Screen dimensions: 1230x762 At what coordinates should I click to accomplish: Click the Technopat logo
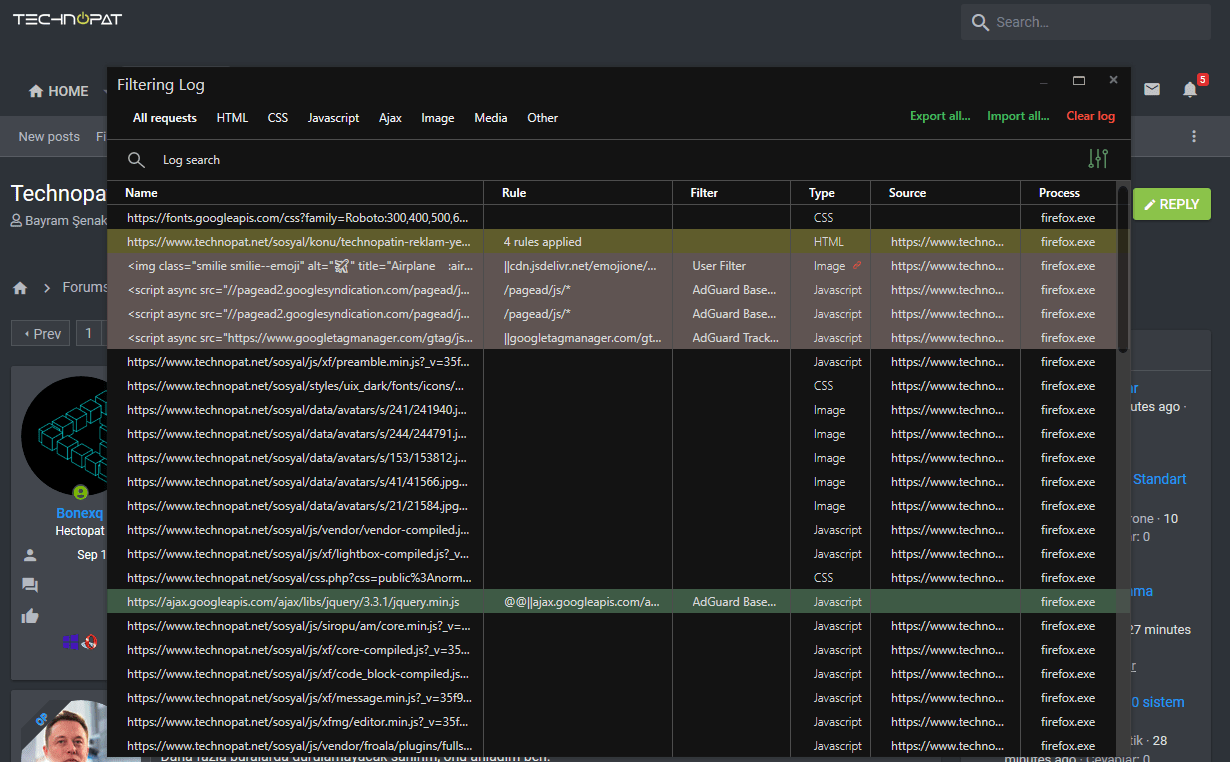click(67, 19)
